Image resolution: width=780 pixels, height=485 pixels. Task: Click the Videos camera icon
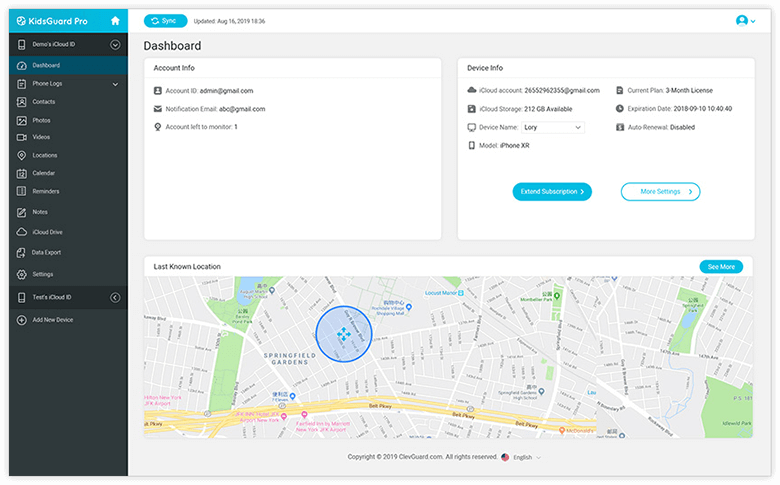21,137
